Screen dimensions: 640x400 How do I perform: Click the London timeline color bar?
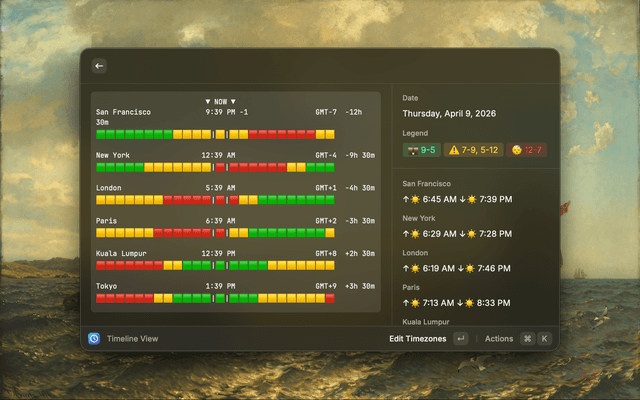click(x=215, y=200)
